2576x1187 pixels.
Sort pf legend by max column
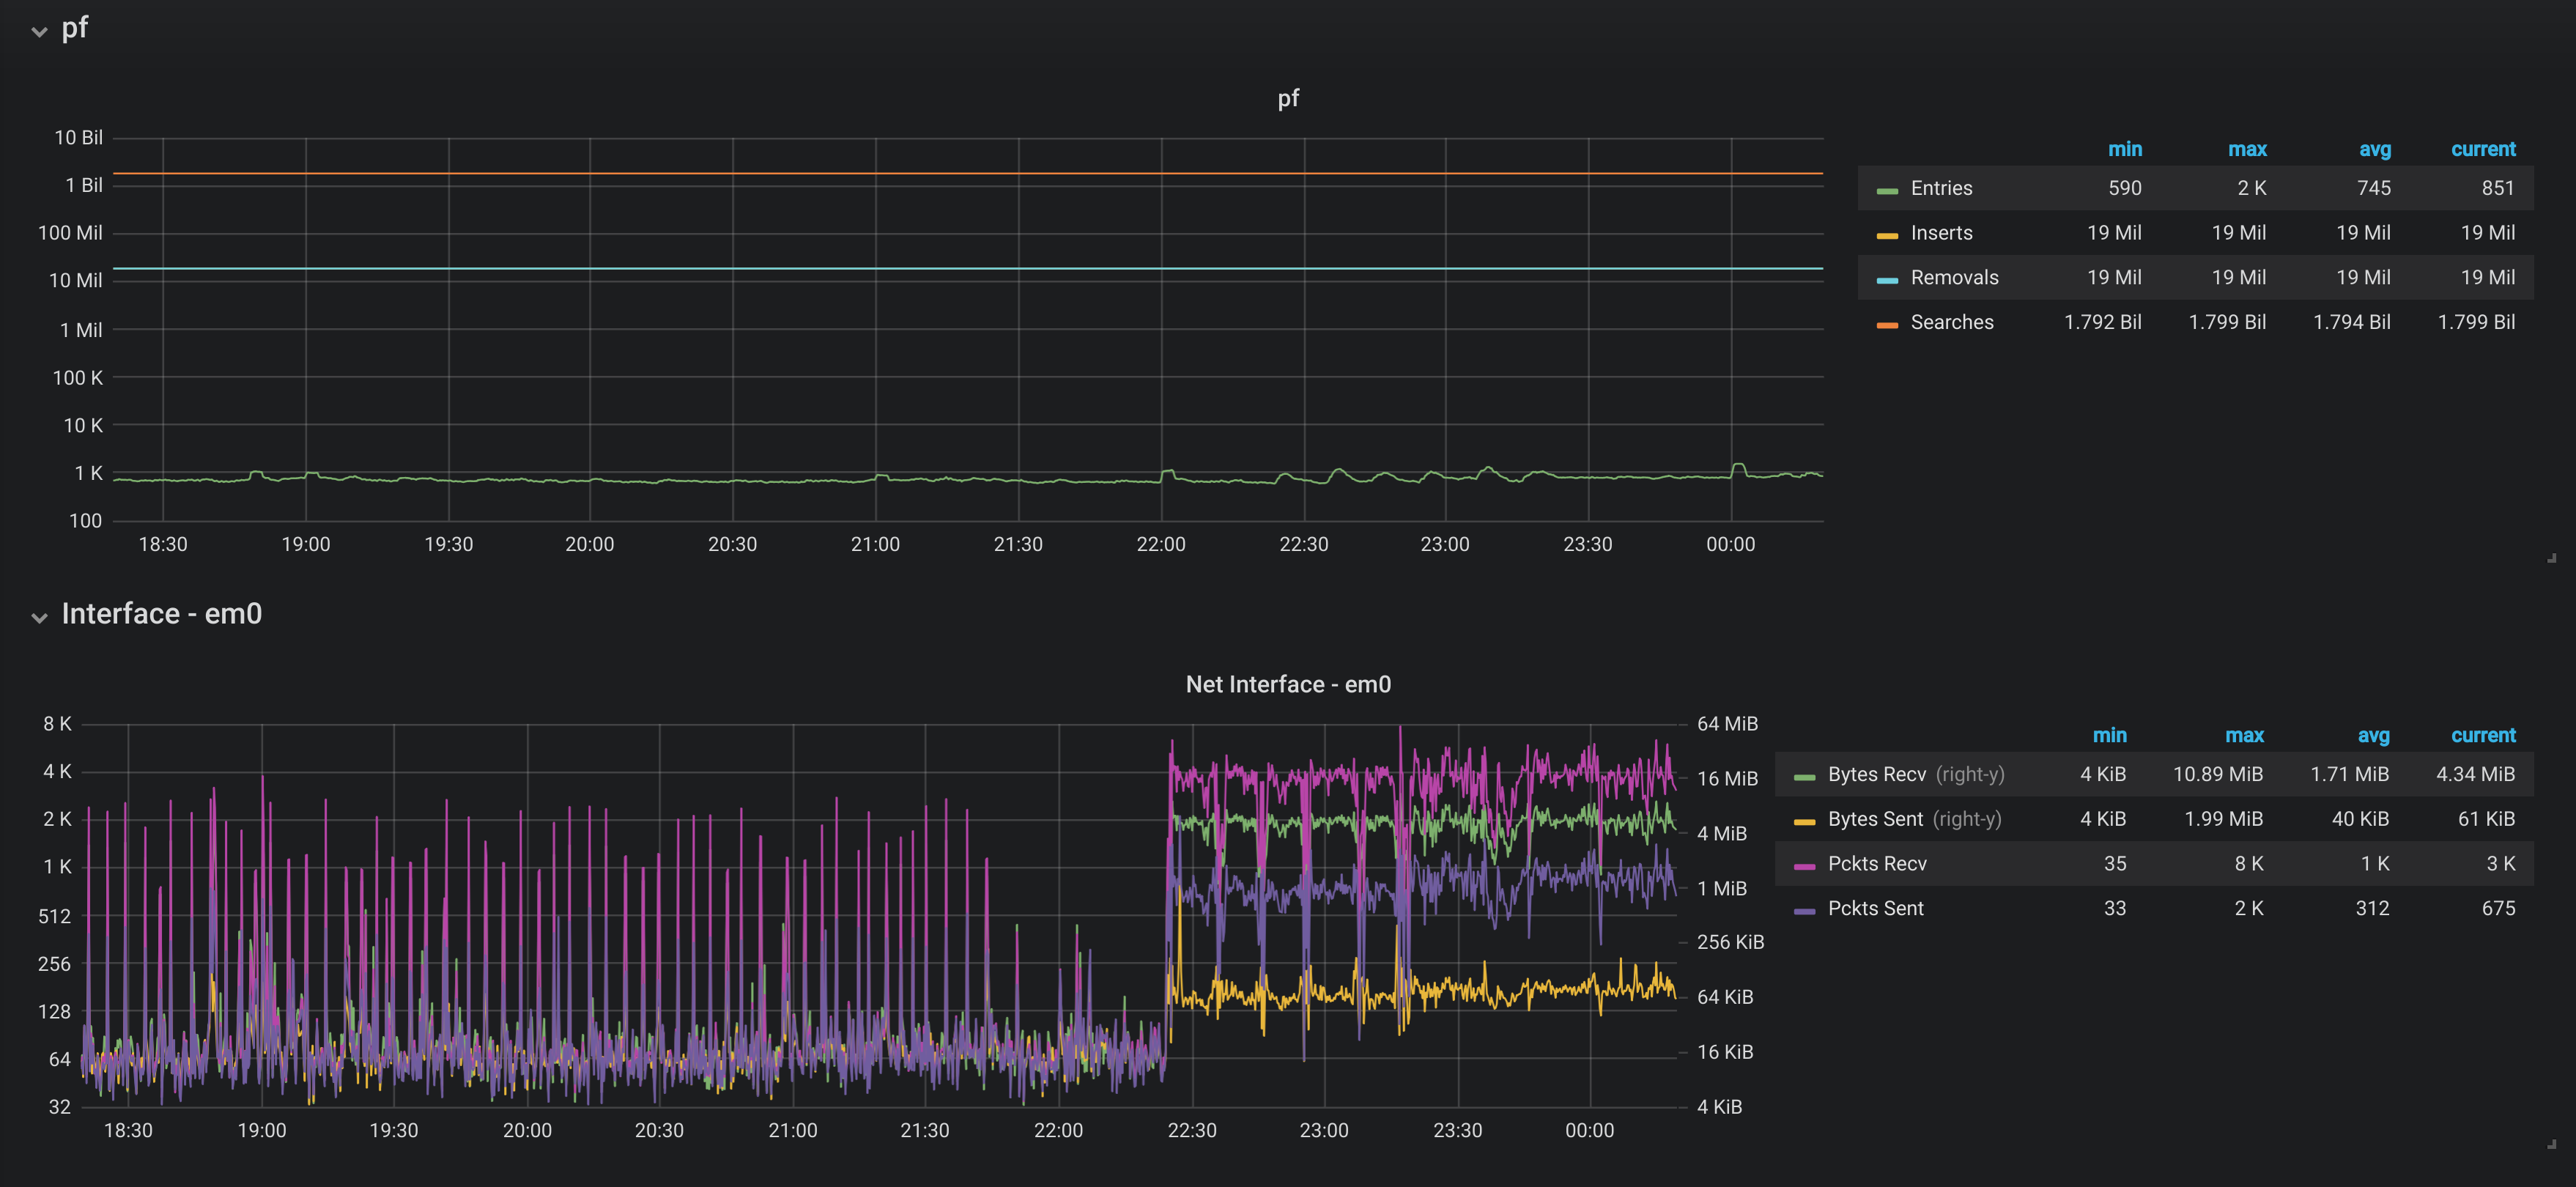[2246, 149]
